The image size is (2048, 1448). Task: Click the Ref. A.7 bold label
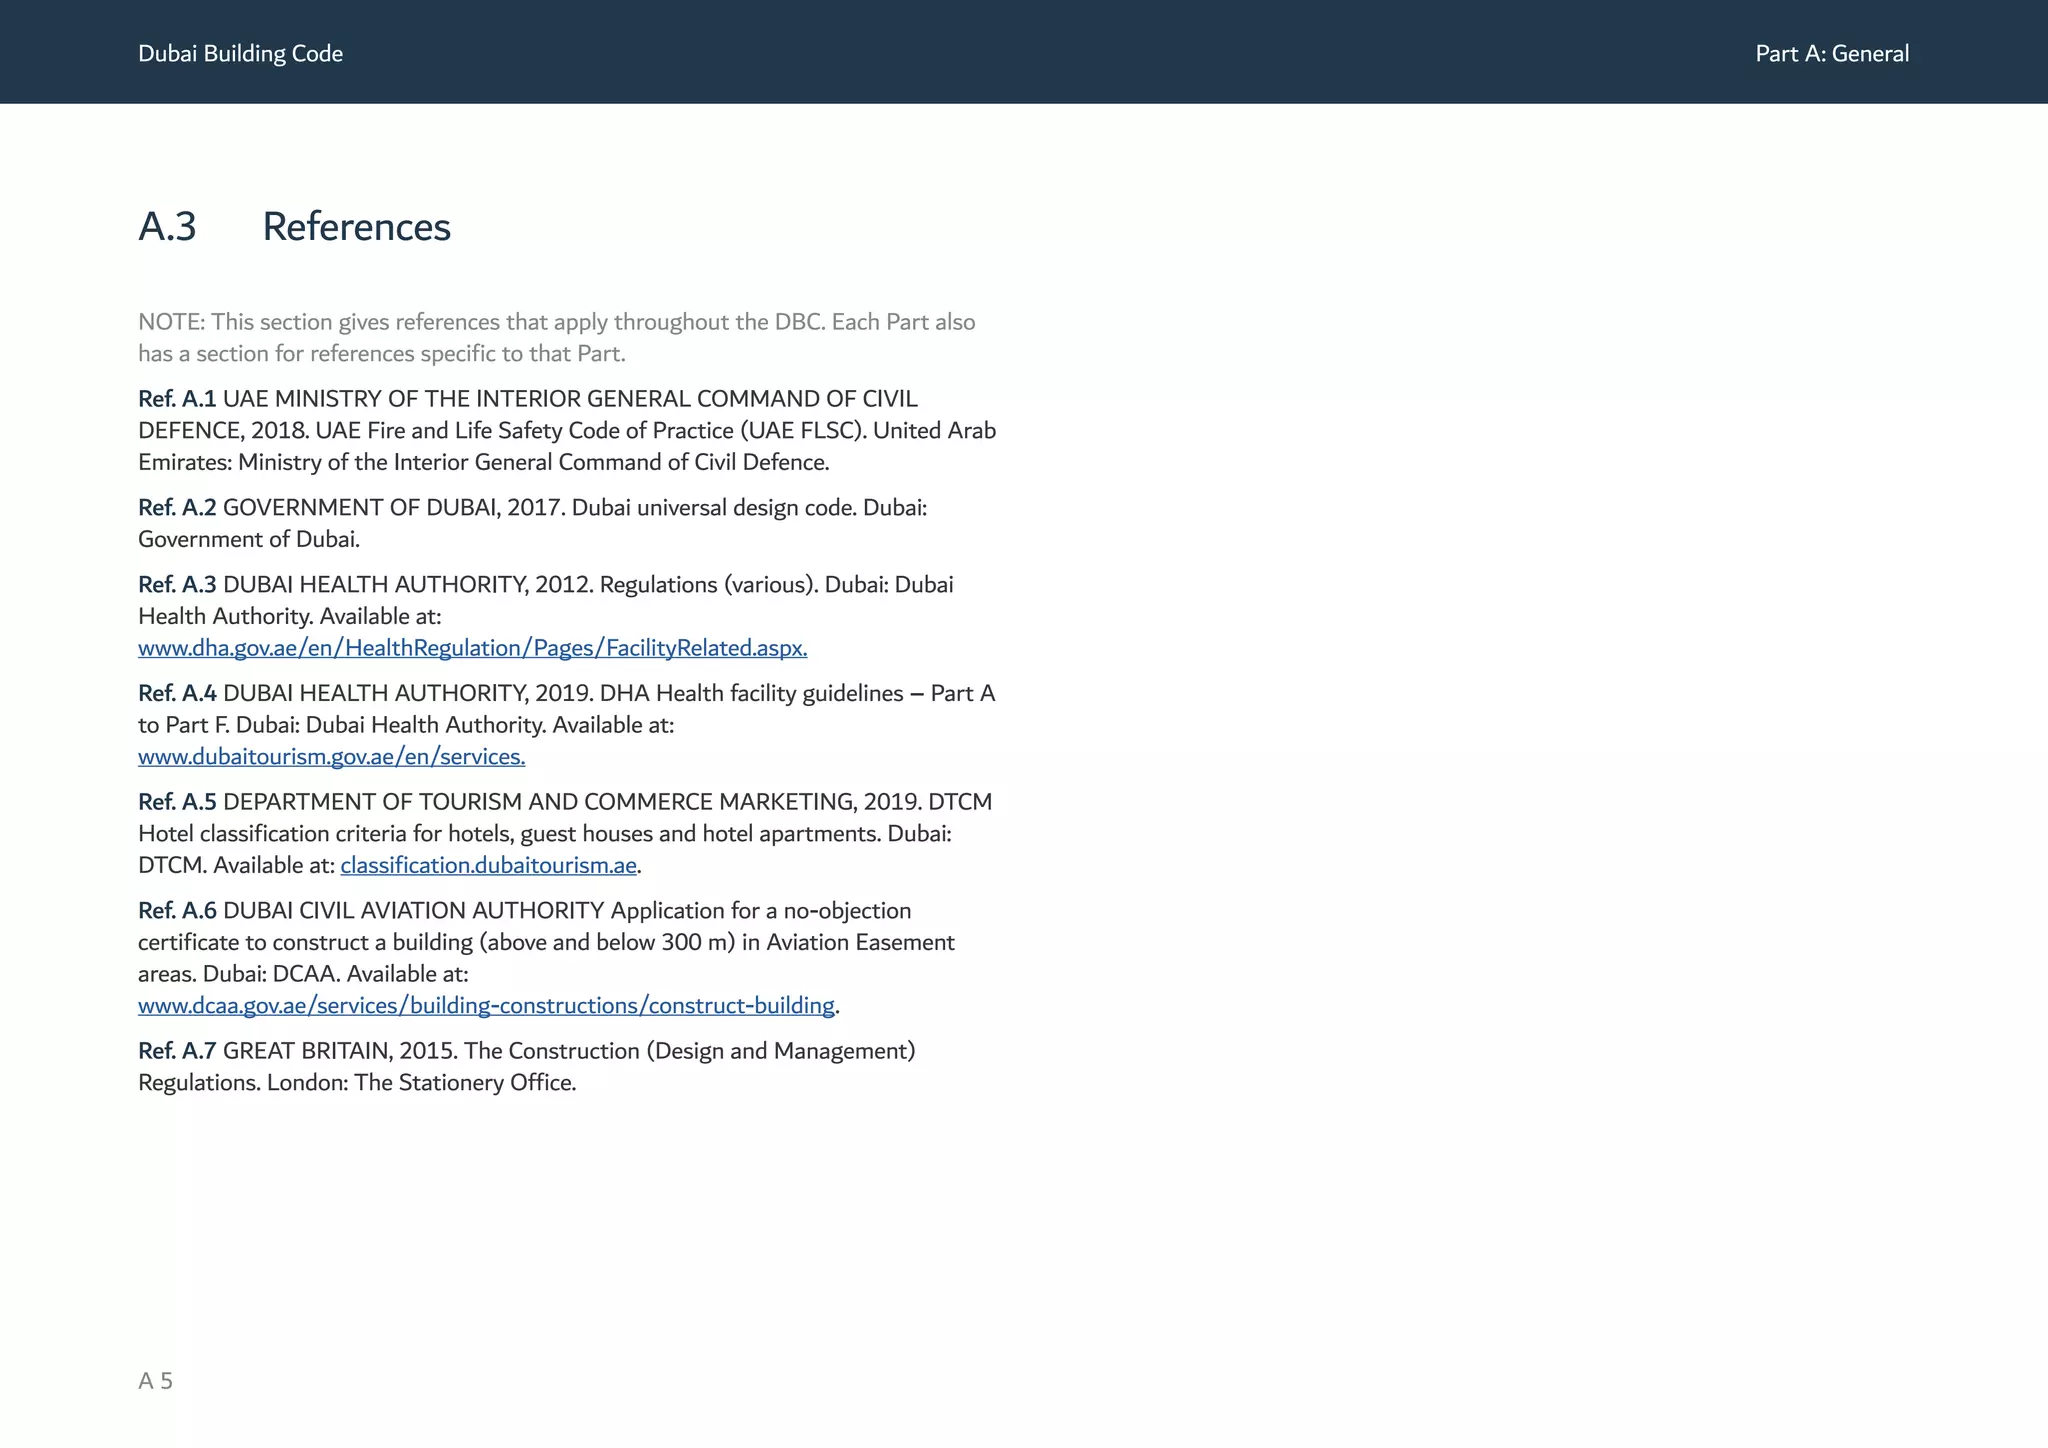tap(177, 1051)
